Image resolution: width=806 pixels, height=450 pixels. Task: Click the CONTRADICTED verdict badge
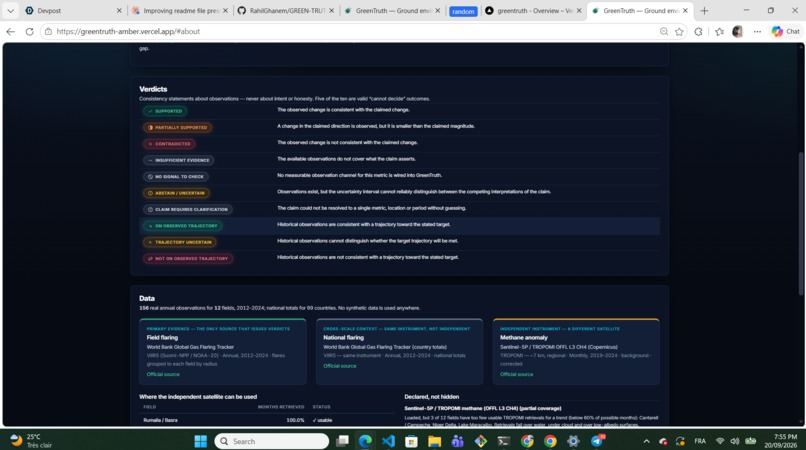(x=169, y=144)
